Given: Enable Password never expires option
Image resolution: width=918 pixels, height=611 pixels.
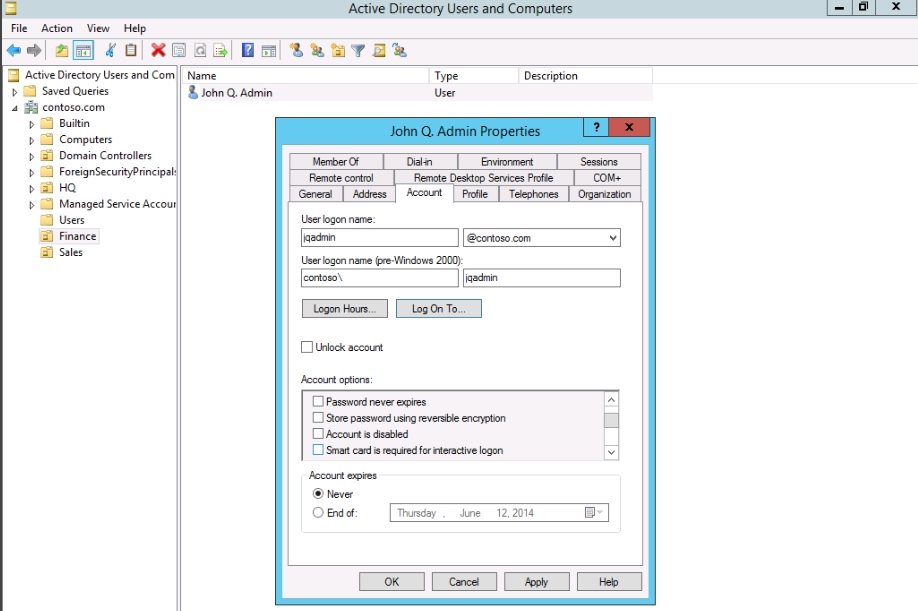Looking at the screenshot, I should click(x=318, y=402).
